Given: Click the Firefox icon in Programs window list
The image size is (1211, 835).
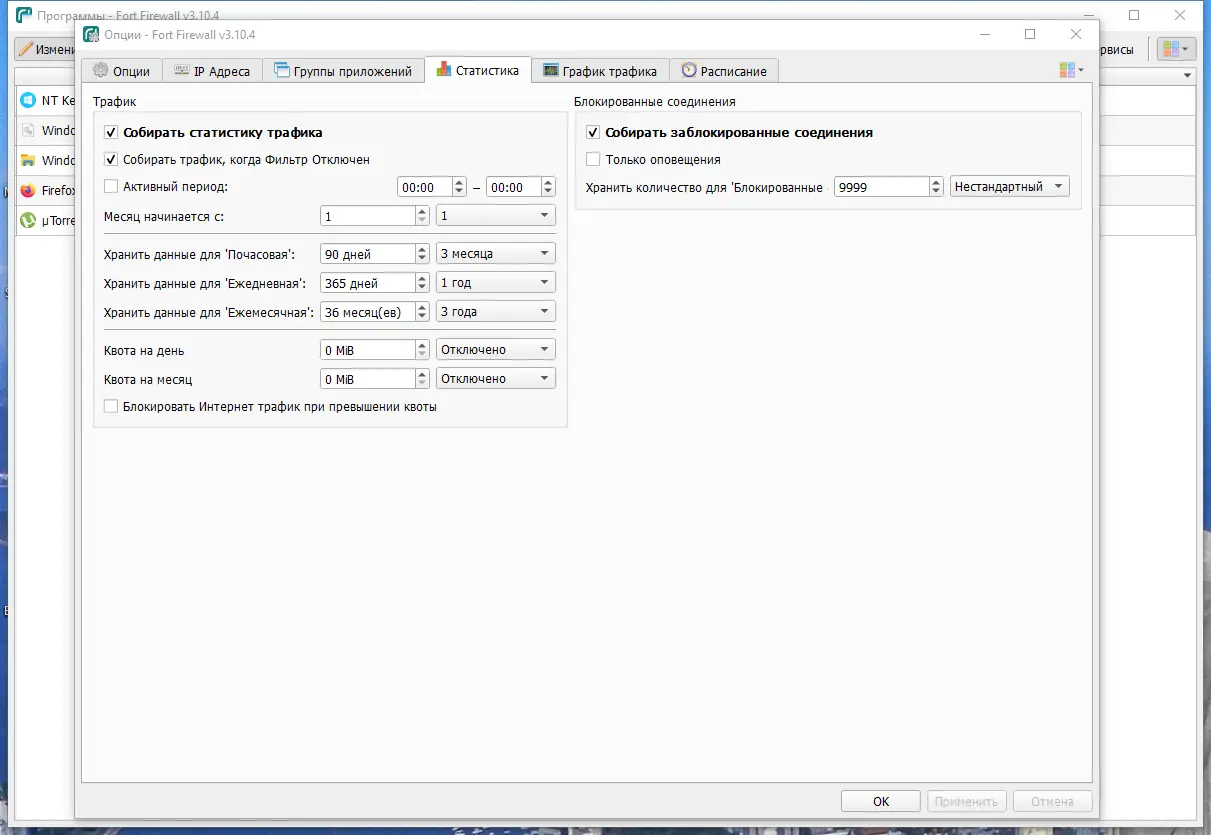Looking at the screenshot, I should tap(27, 190).
